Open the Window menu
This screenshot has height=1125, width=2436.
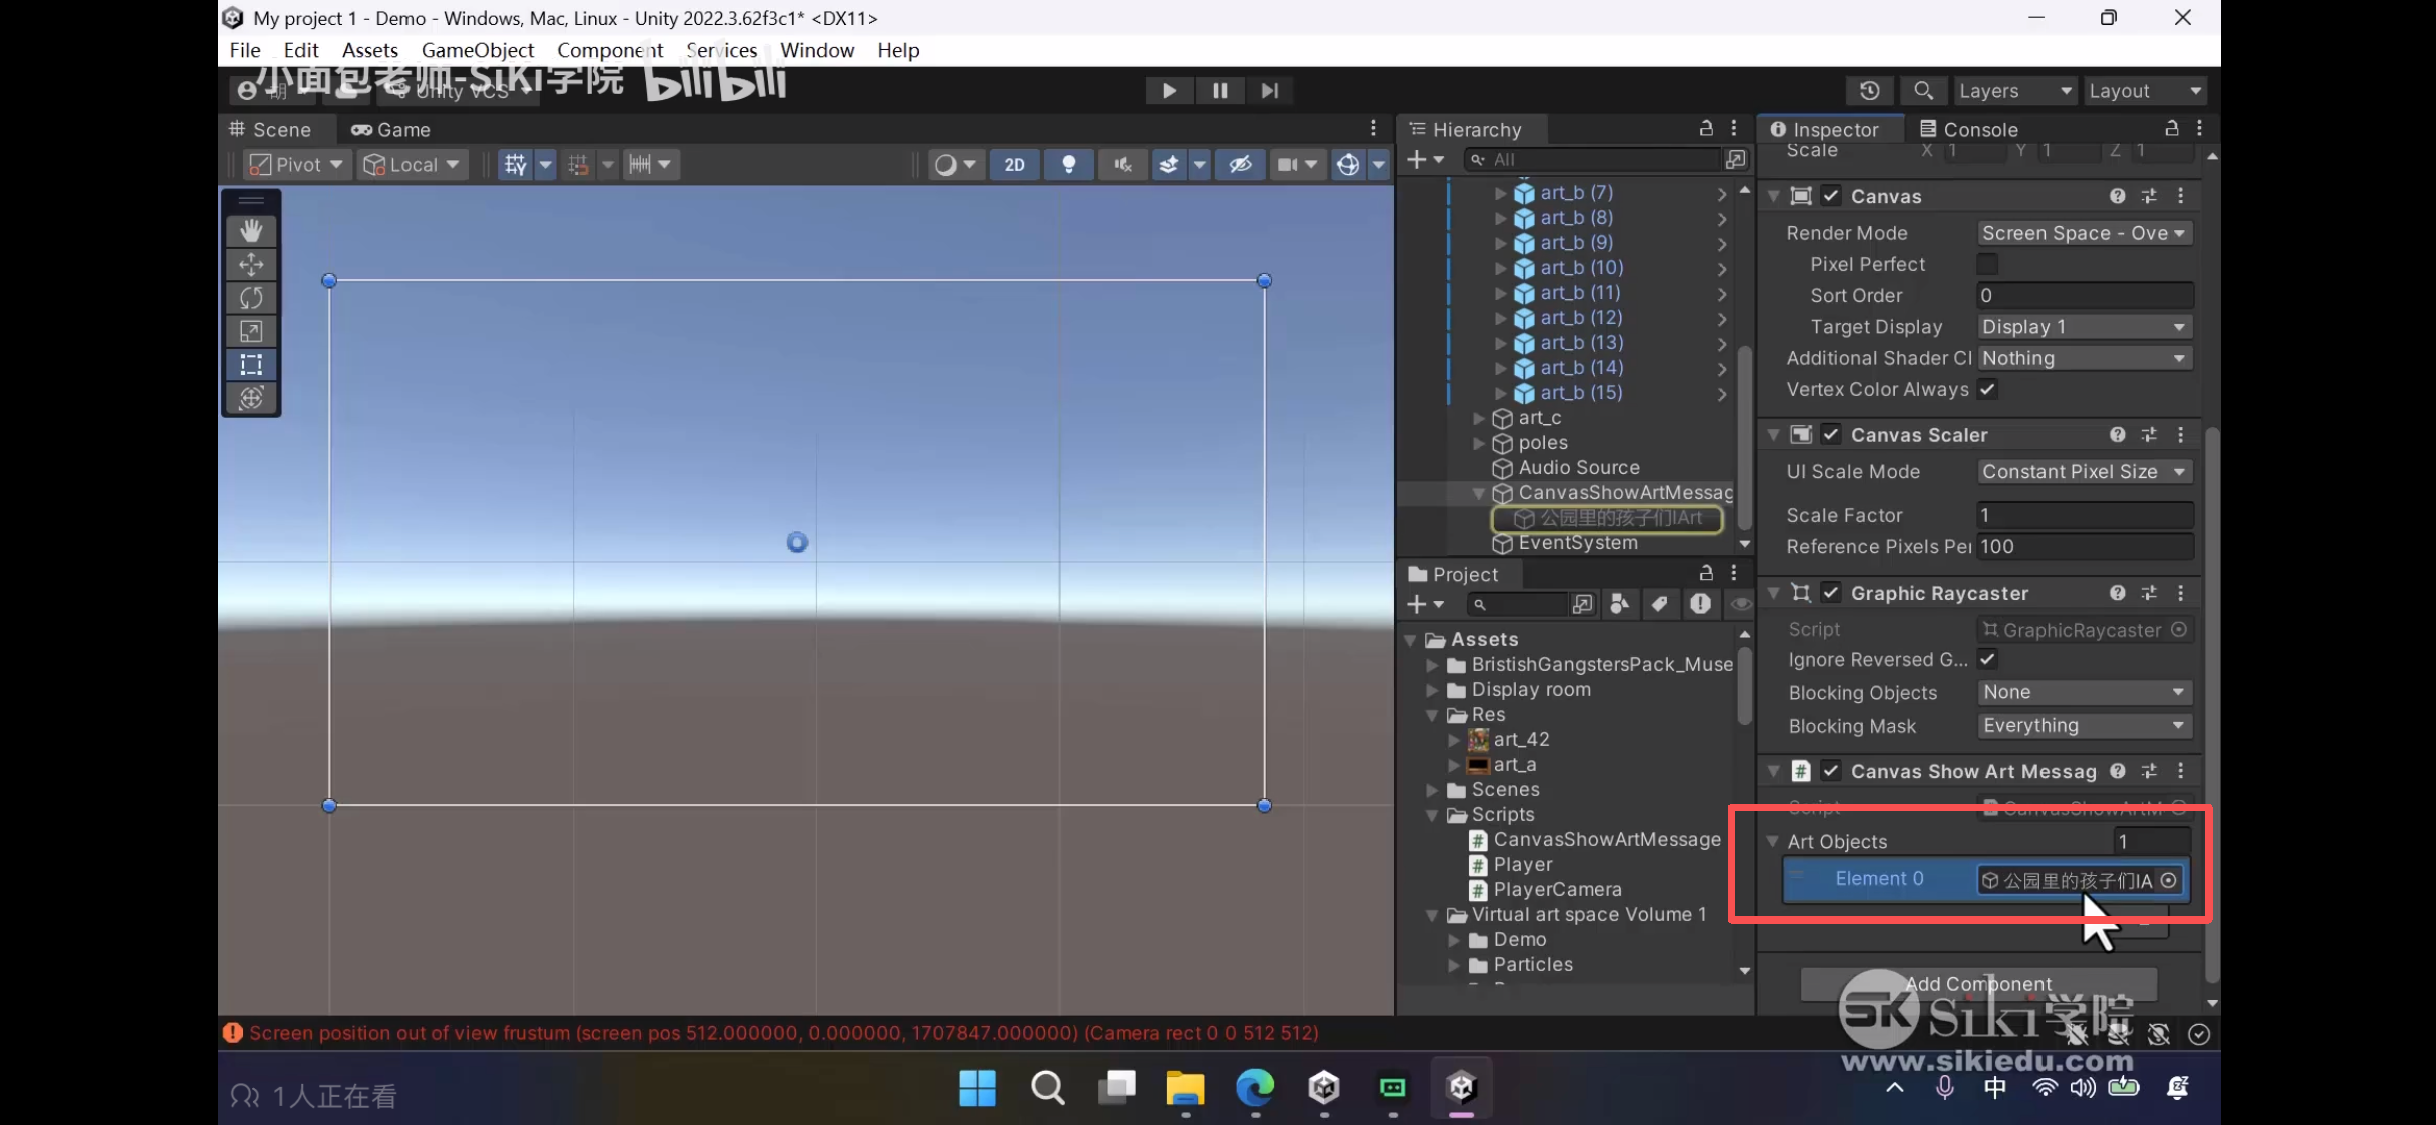(x=817, y=50)
